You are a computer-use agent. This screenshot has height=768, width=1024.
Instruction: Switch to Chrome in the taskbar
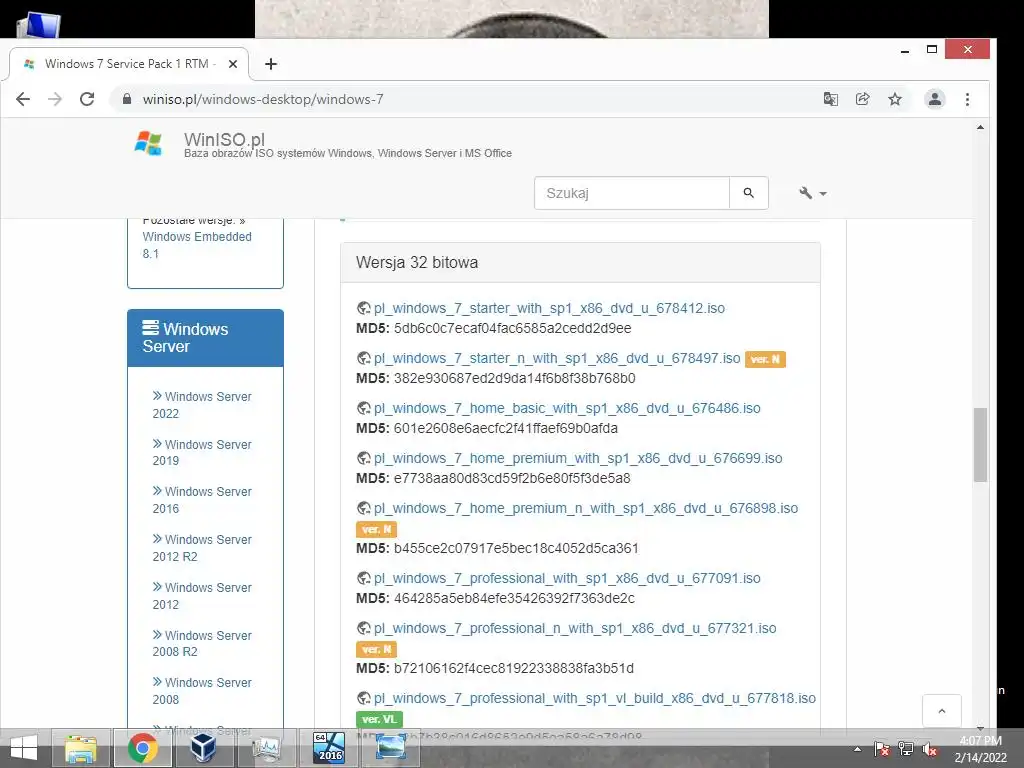(x=142, y=748)
